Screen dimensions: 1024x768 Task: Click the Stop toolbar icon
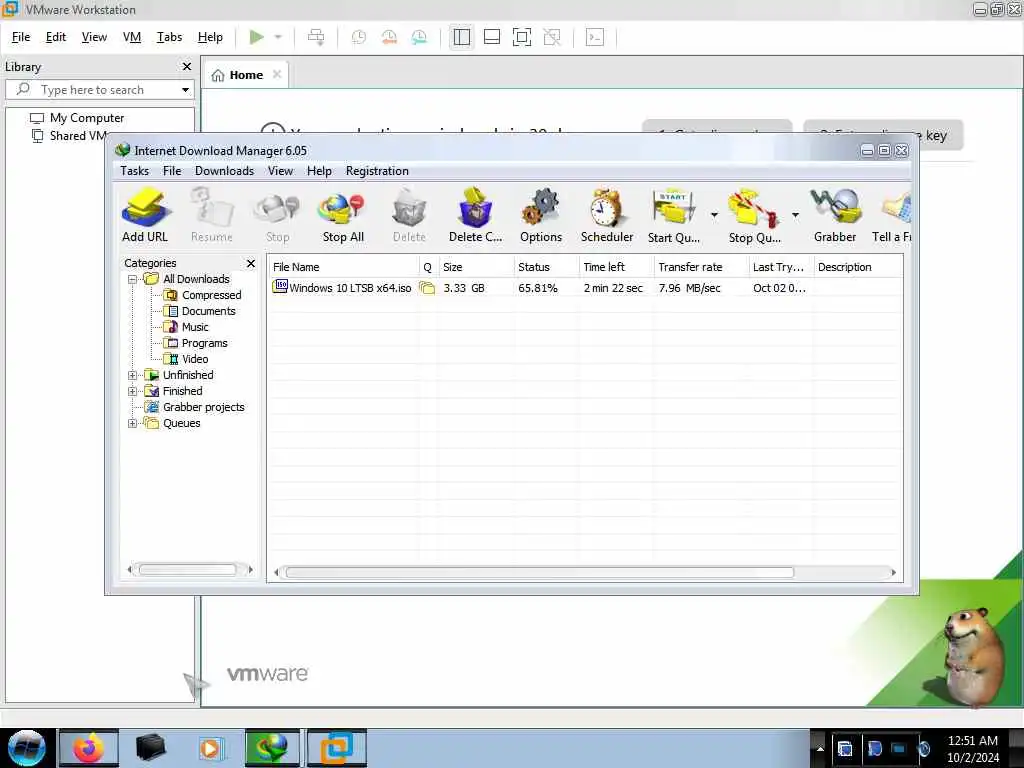(278, 216)
